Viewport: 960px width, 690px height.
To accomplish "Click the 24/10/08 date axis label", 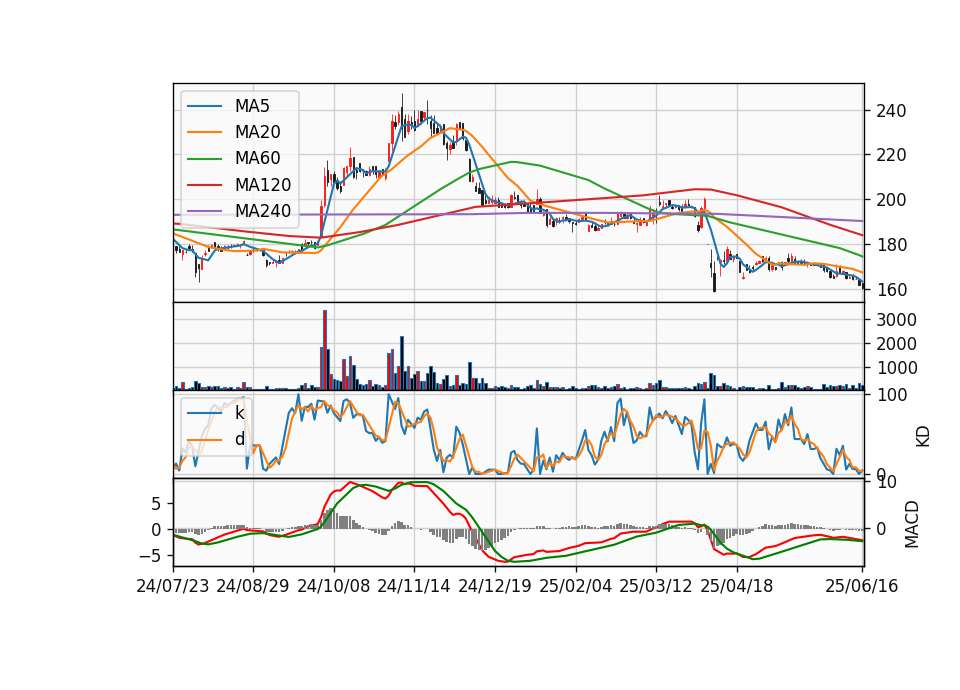I will [x=334, y=586].
